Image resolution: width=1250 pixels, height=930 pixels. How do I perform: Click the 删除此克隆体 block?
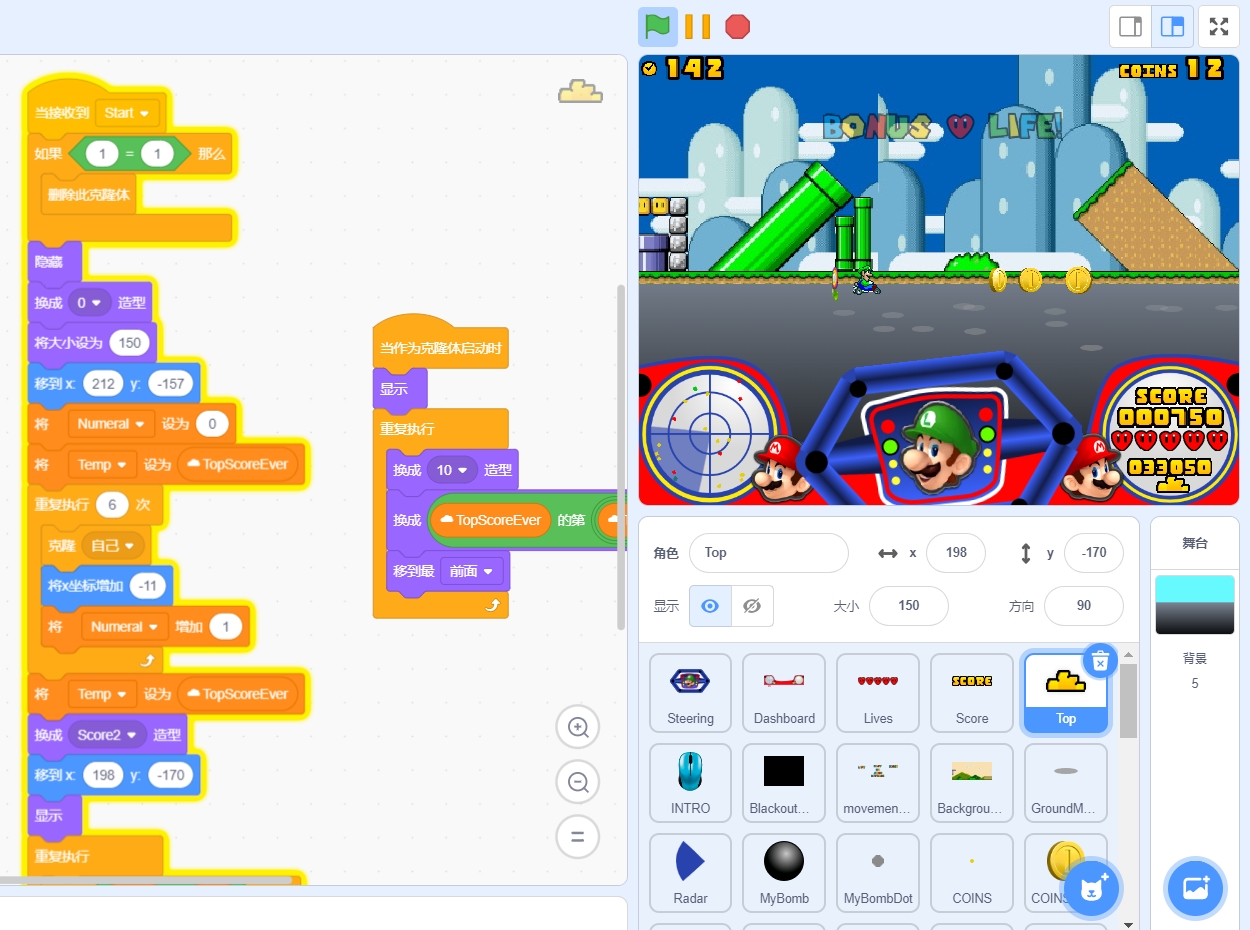click(88, 194)
